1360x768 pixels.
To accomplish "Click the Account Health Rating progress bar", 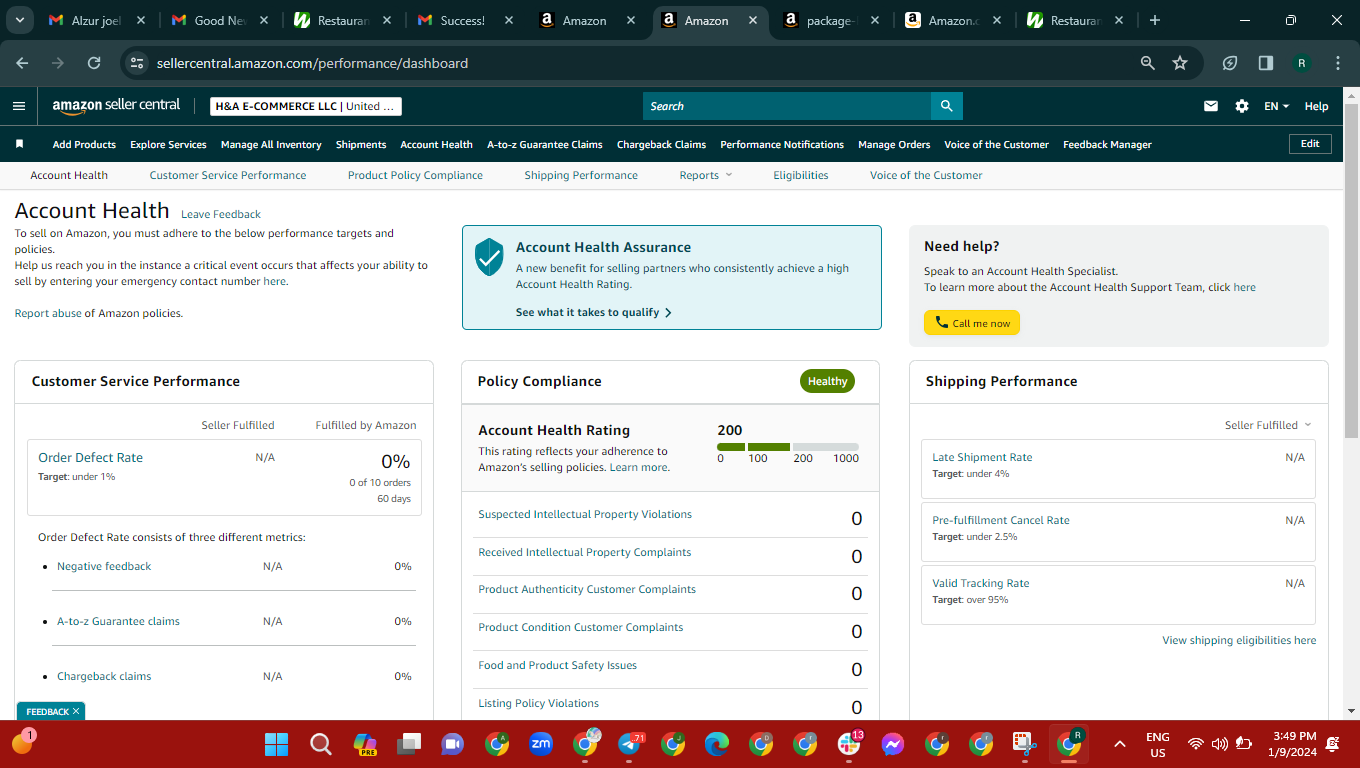I will click(x=788, y=447).
